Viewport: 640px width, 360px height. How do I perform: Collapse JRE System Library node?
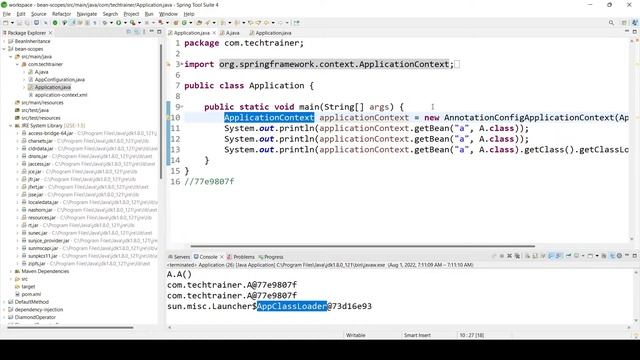tap(11, 126)
